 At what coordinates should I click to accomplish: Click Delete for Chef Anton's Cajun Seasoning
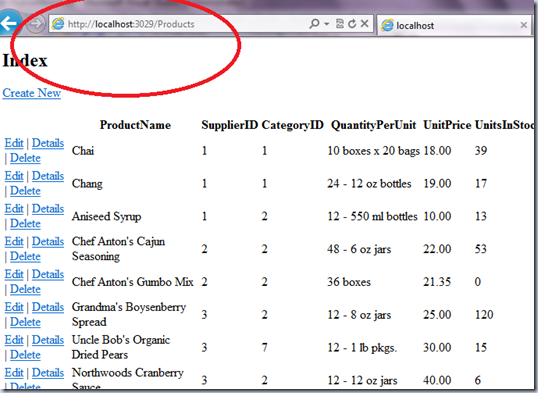pyautogui.click(x=25, y=257)
